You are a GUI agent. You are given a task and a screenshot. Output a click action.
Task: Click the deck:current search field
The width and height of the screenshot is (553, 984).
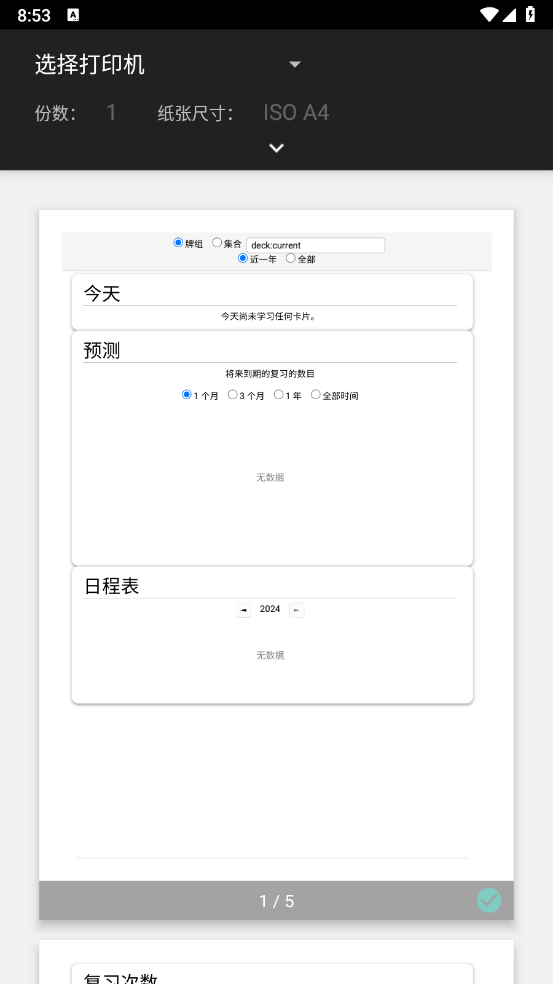(x=315, y=245)
